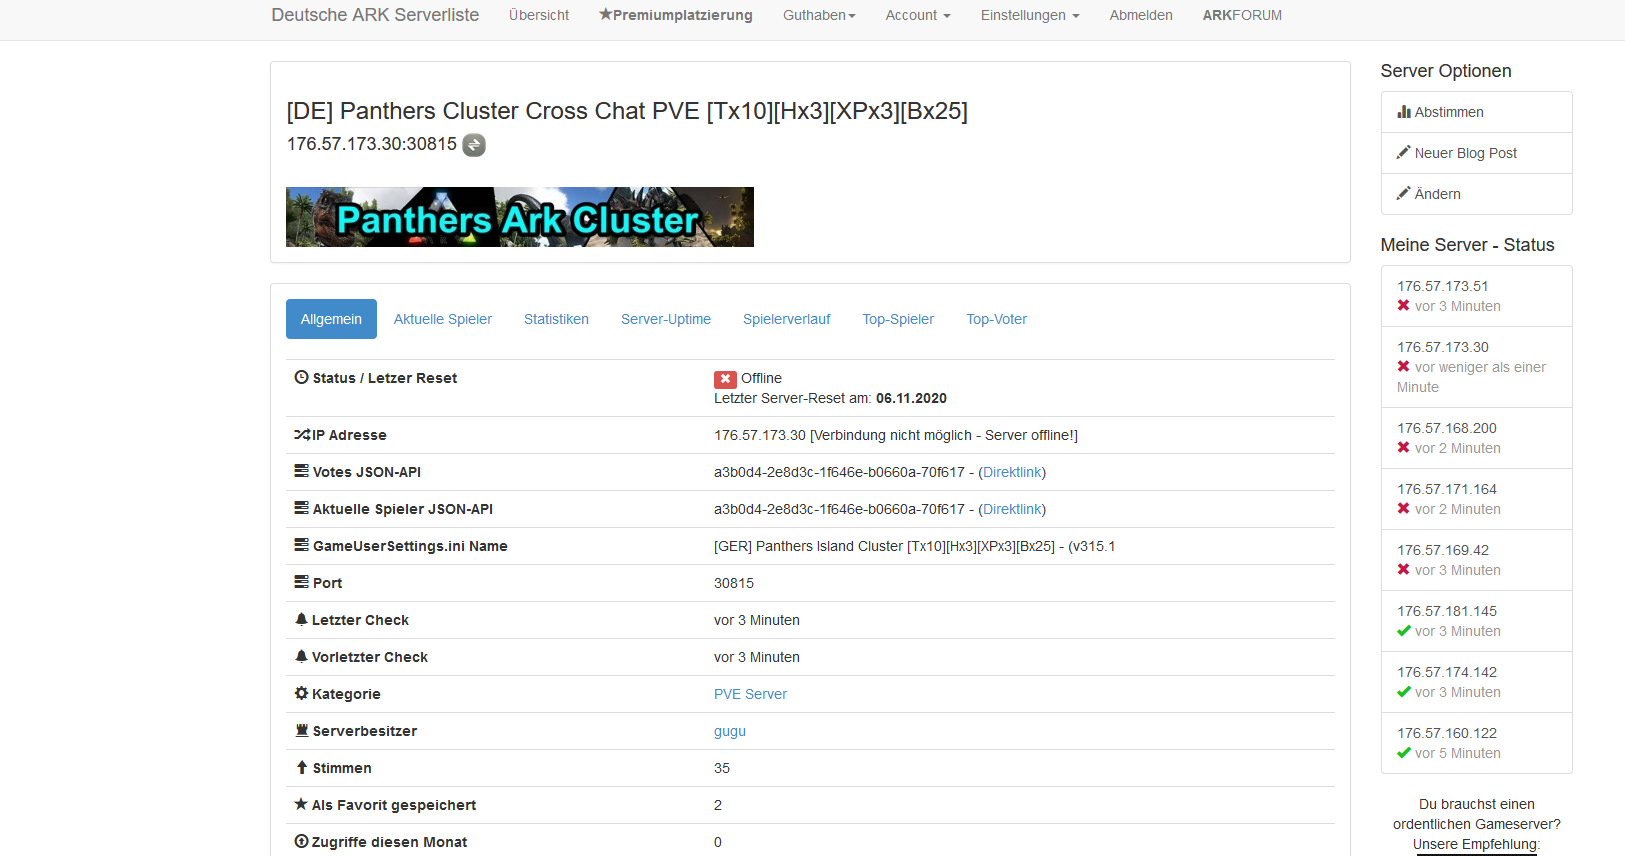Open the Votes JSON-API Direktlink
Image resolution: width=1625 pixels, height=856 pixels.
[1012, 472]
